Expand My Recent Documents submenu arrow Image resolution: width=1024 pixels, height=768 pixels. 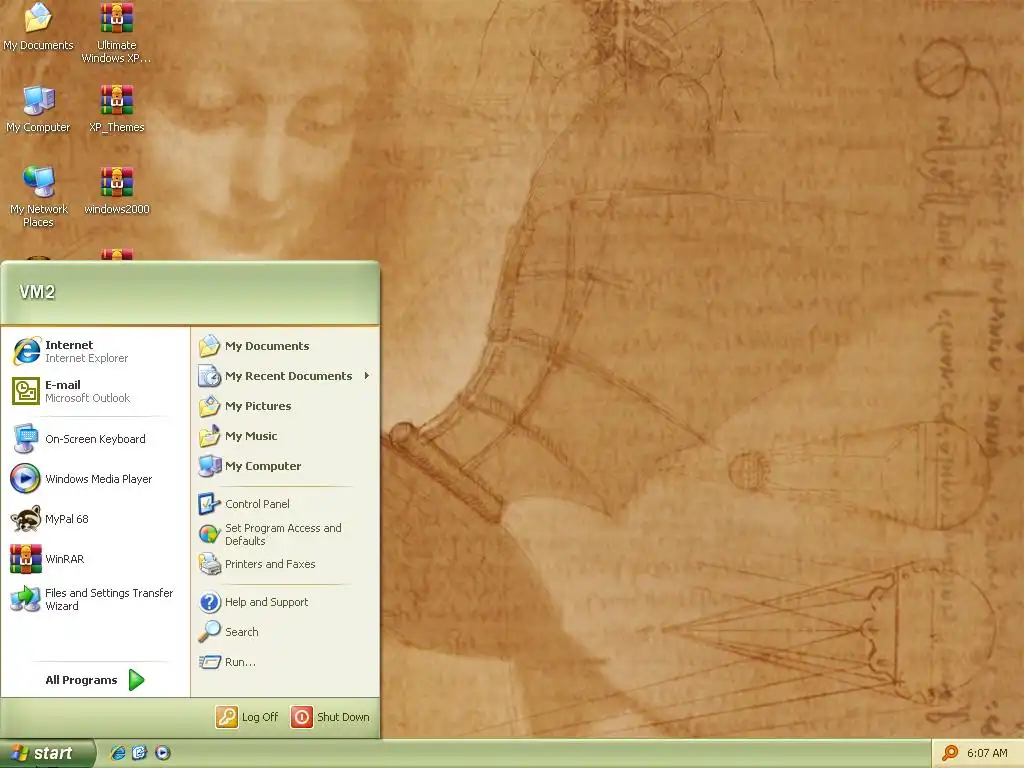367,376
